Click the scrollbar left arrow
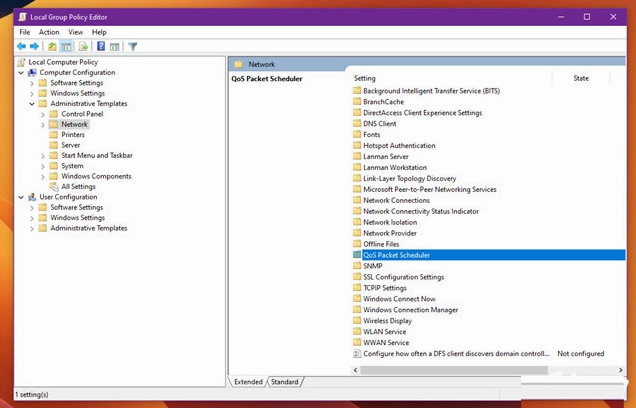 pyautogui.click(x=356, y=370)
